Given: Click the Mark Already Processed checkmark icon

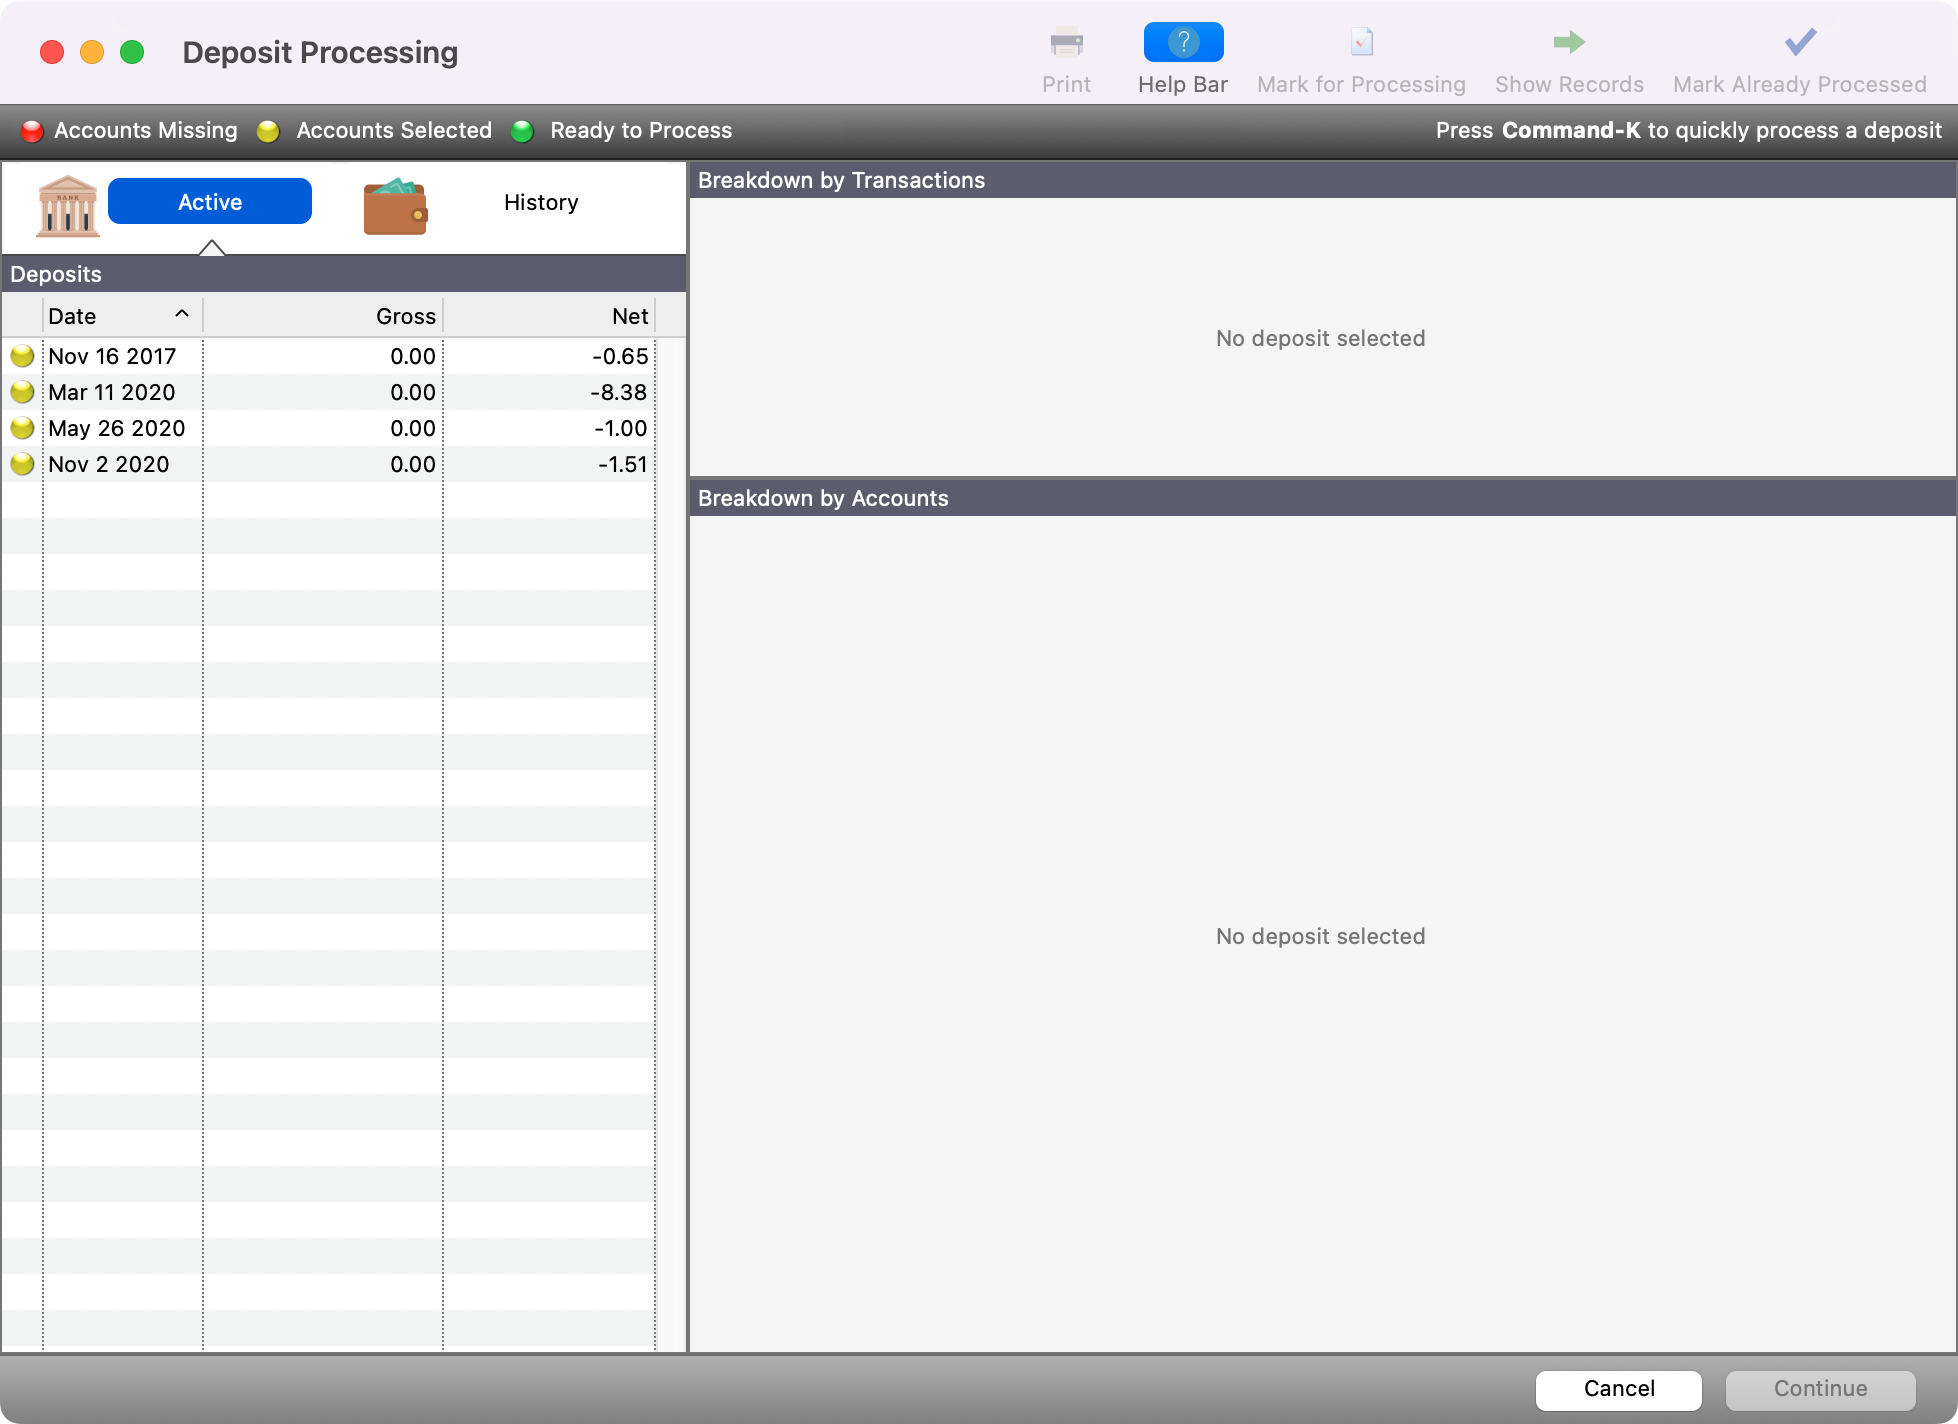Looking at the screenshot, I should click(x=1797, y=42).
